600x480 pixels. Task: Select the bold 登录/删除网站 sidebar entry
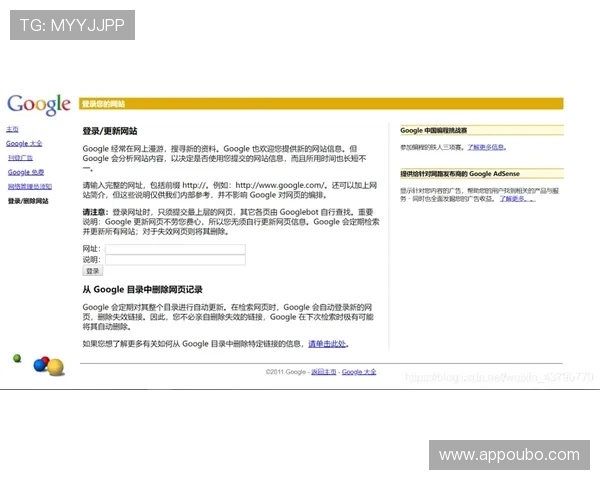click(28, 201)
